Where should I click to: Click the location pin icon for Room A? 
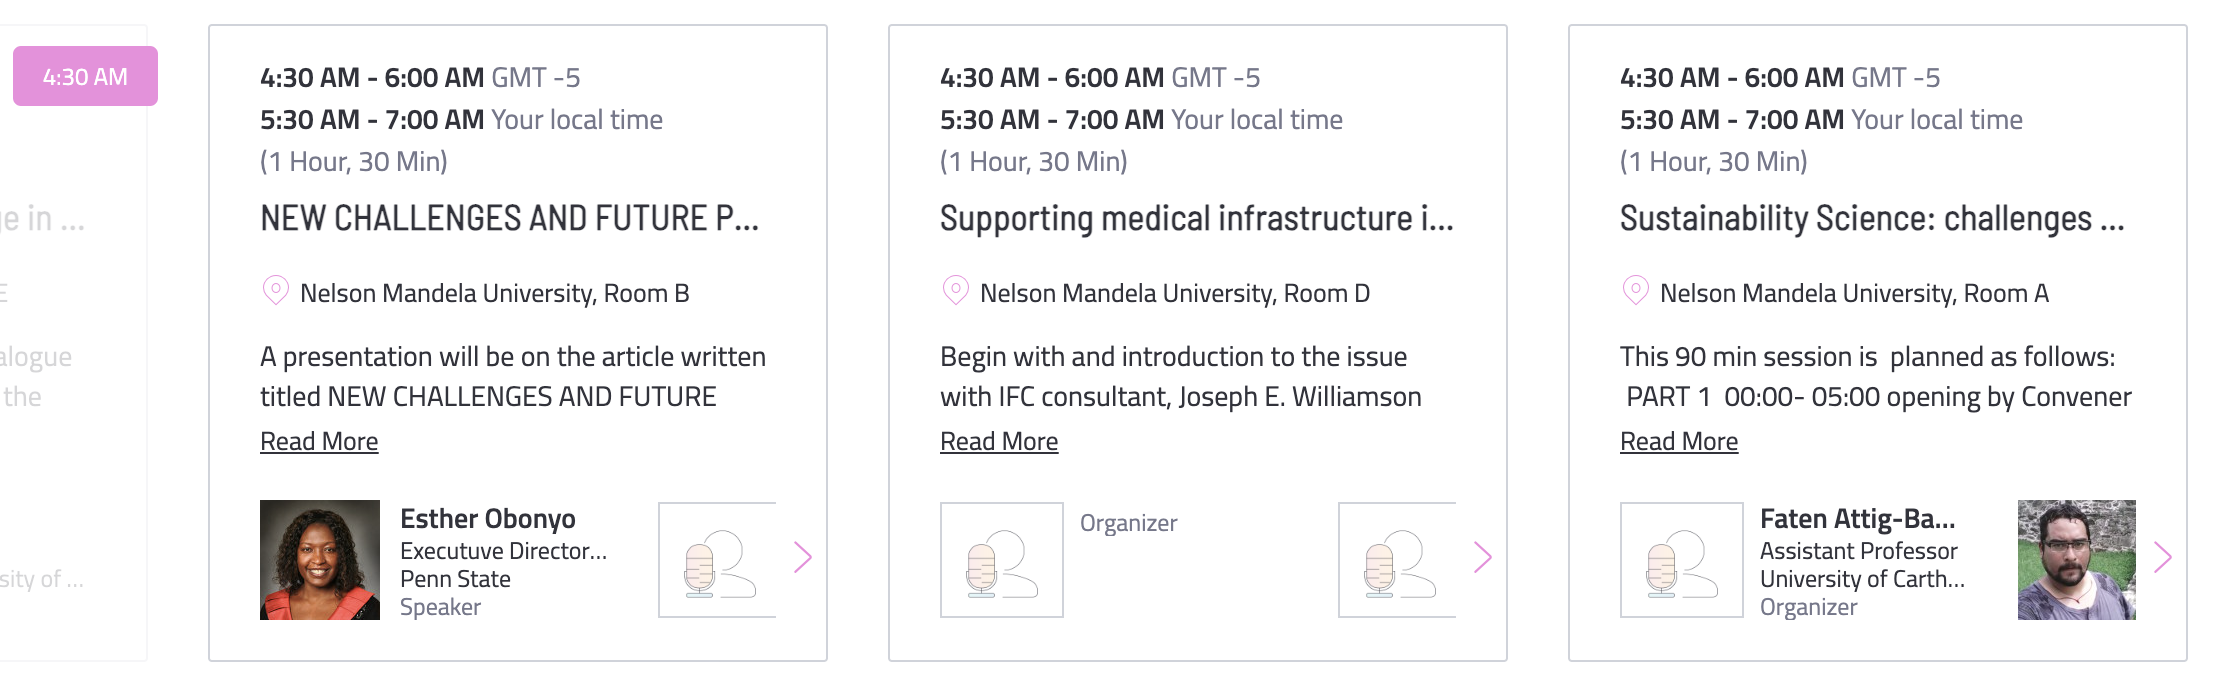point(1636,291)
